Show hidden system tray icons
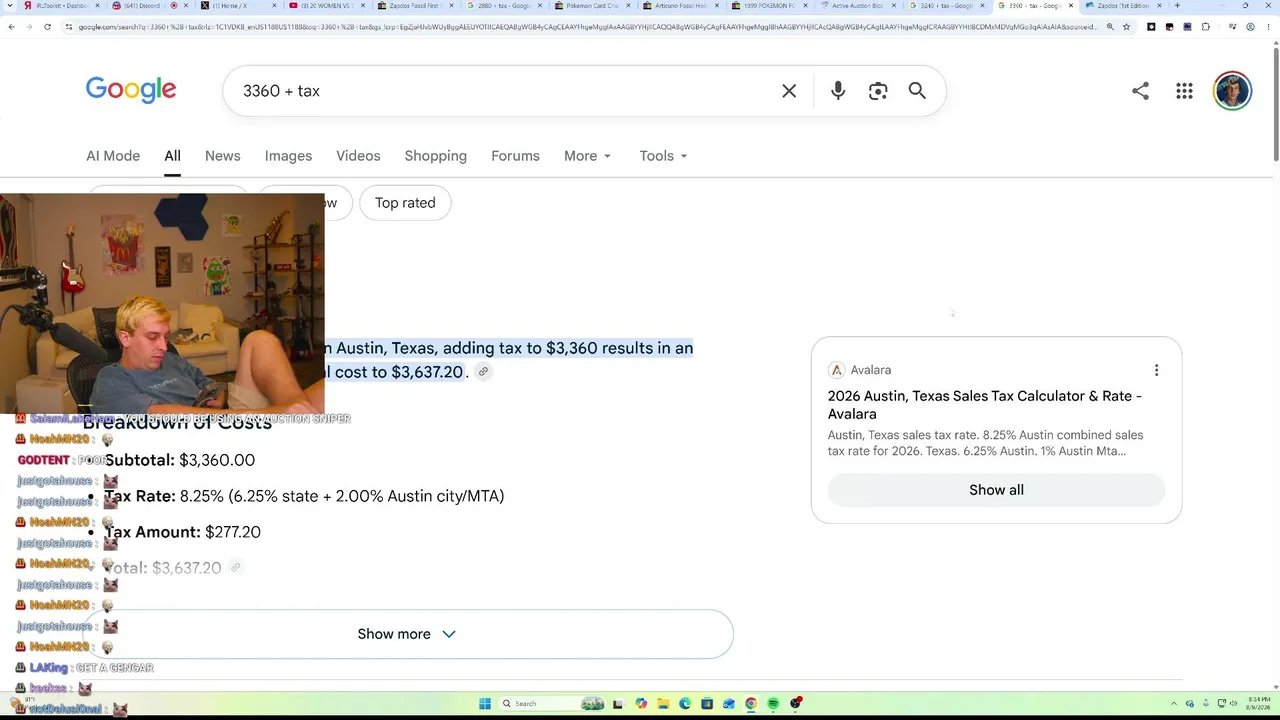The height and width of the screenshot is (720, 1280). coord(1176,703)
